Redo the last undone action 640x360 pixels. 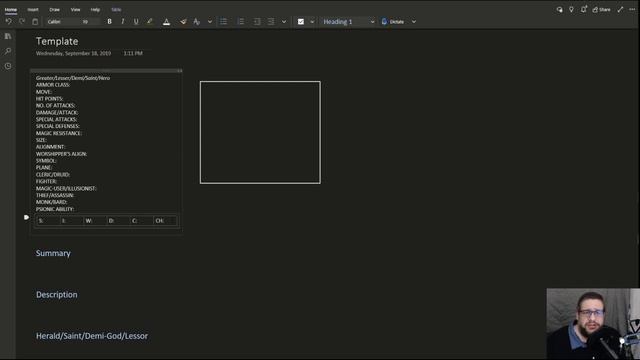(x=22, y=22)
